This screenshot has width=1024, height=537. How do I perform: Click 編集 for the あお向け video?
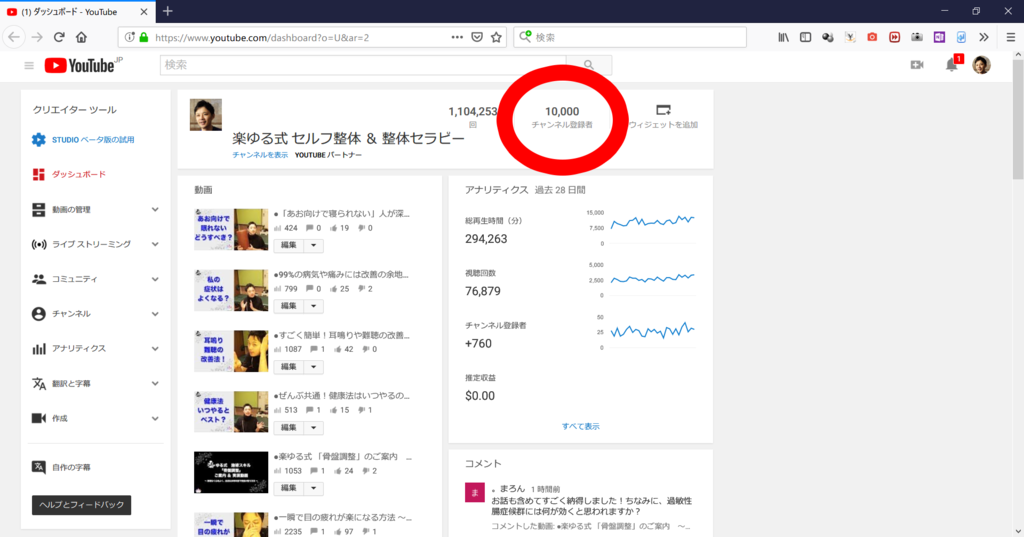(289, 245)
